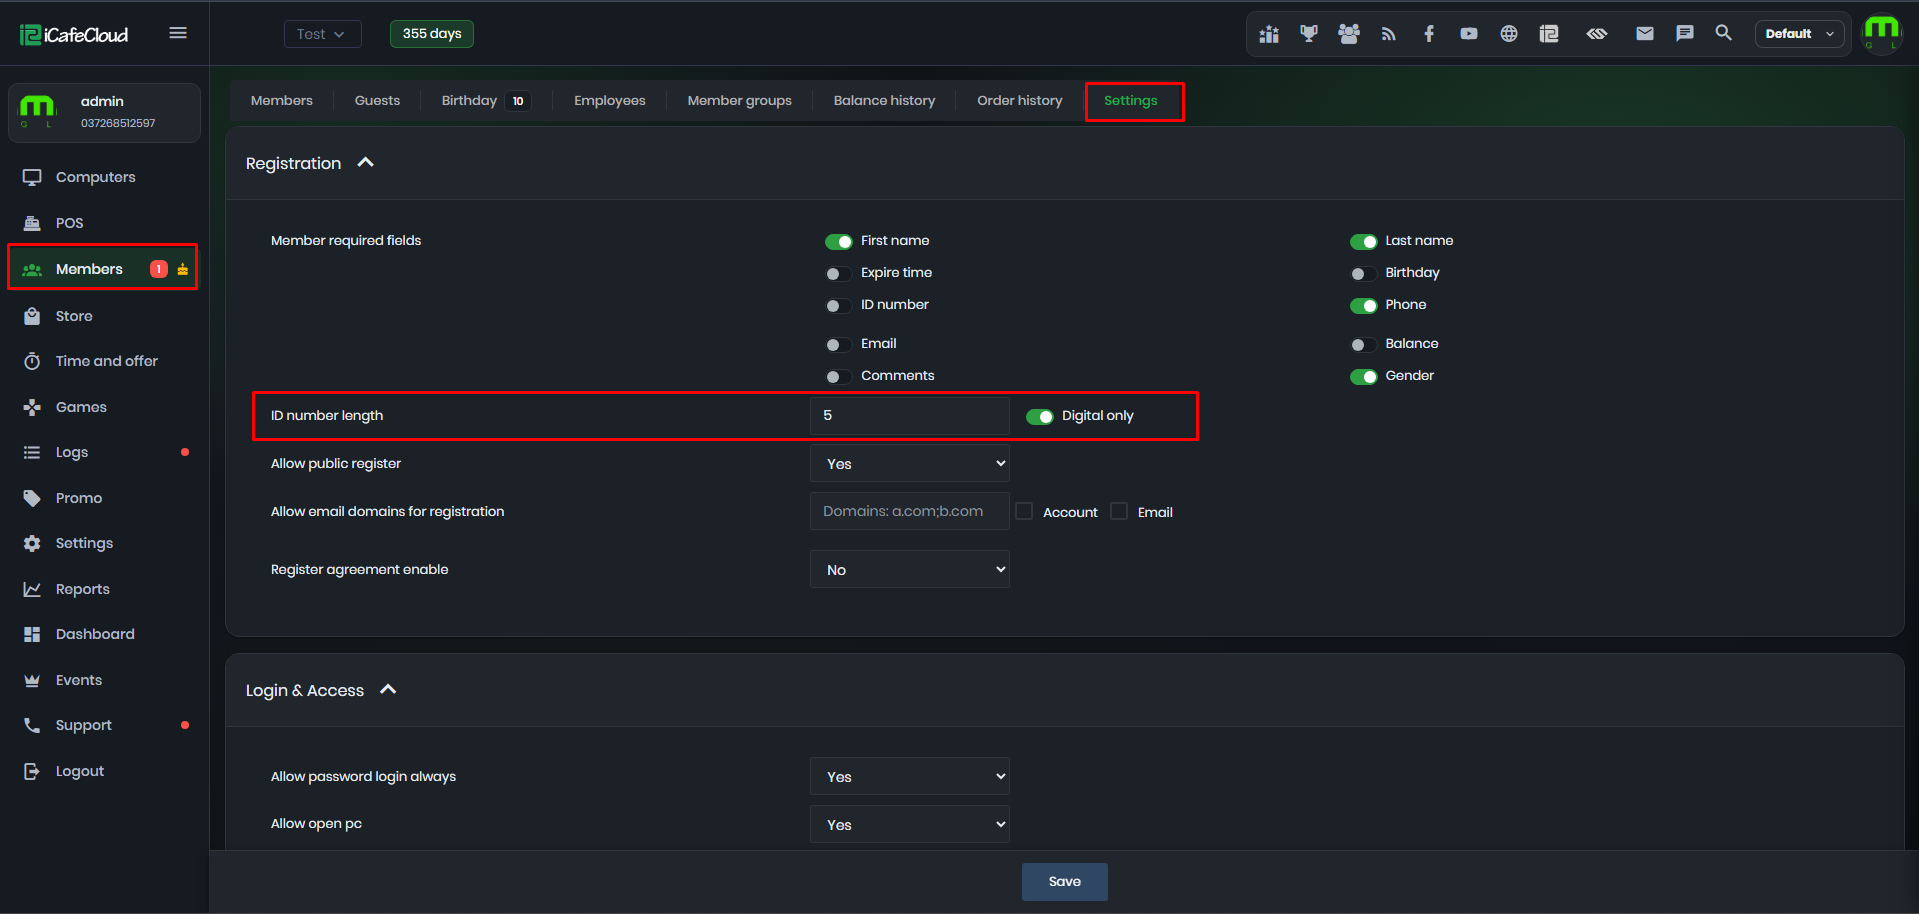
Task: Open the ranking stars chart icon
Action: tap(1269, 34)
